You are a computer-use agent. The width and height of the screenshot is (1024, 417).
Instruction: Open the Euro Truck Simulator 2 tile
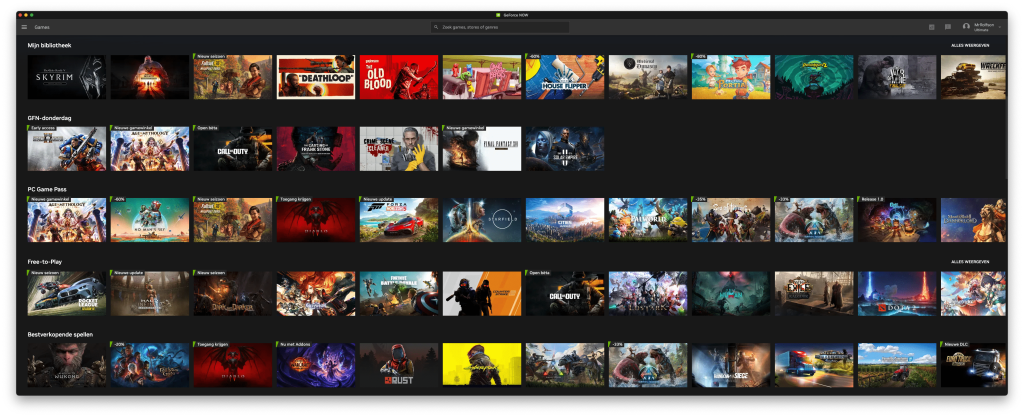click(973, 365)
